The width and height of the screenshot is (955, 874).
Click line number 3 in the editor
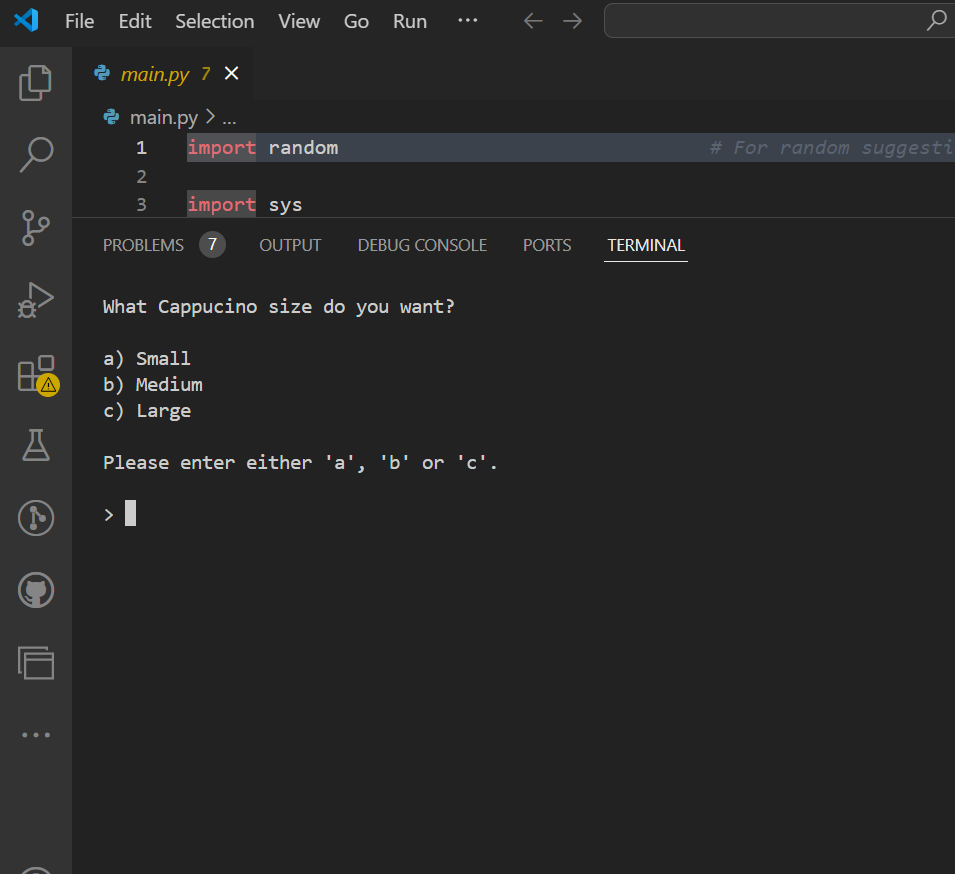pyautogui.click(x=141, y=205)
